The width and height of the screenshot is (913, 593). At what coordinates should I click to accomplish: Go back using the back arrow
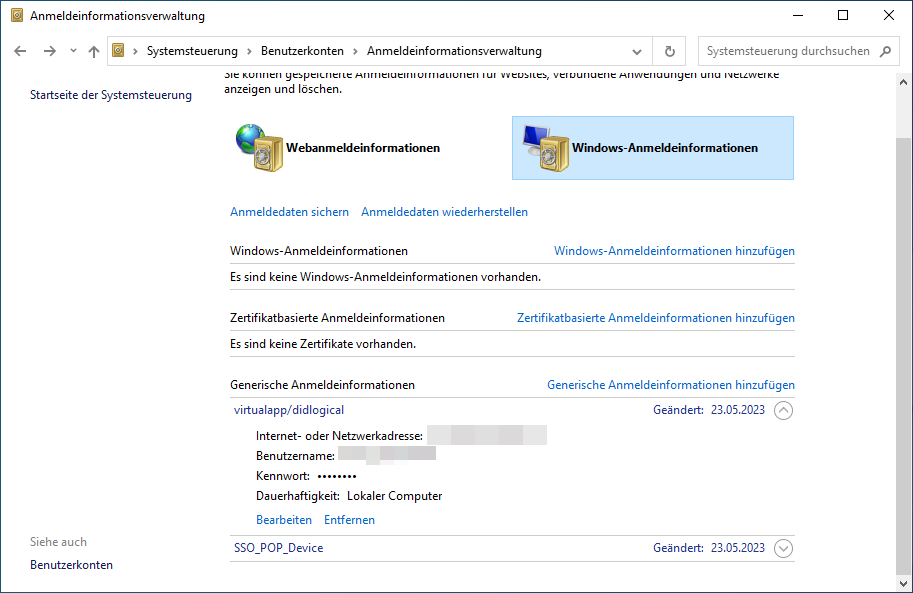click(20, 51)
